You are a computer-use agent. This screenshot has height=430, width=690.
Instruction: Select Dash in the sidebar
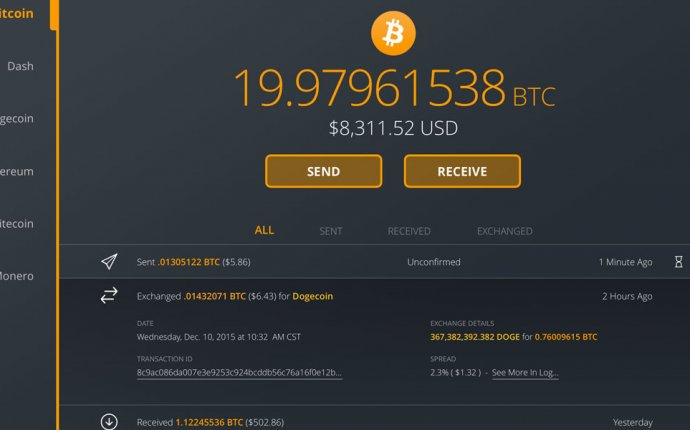20,66
